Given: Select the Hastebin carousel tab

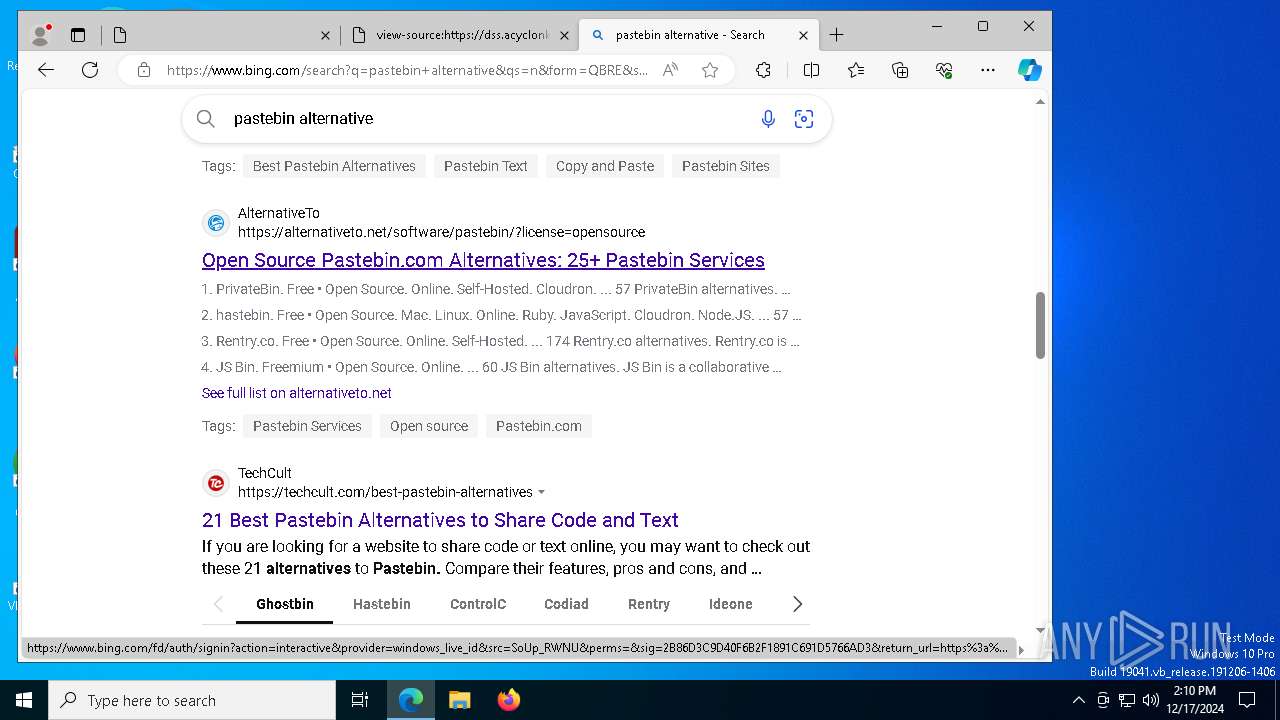Looking at the screenshot, I should click(382, 604).
